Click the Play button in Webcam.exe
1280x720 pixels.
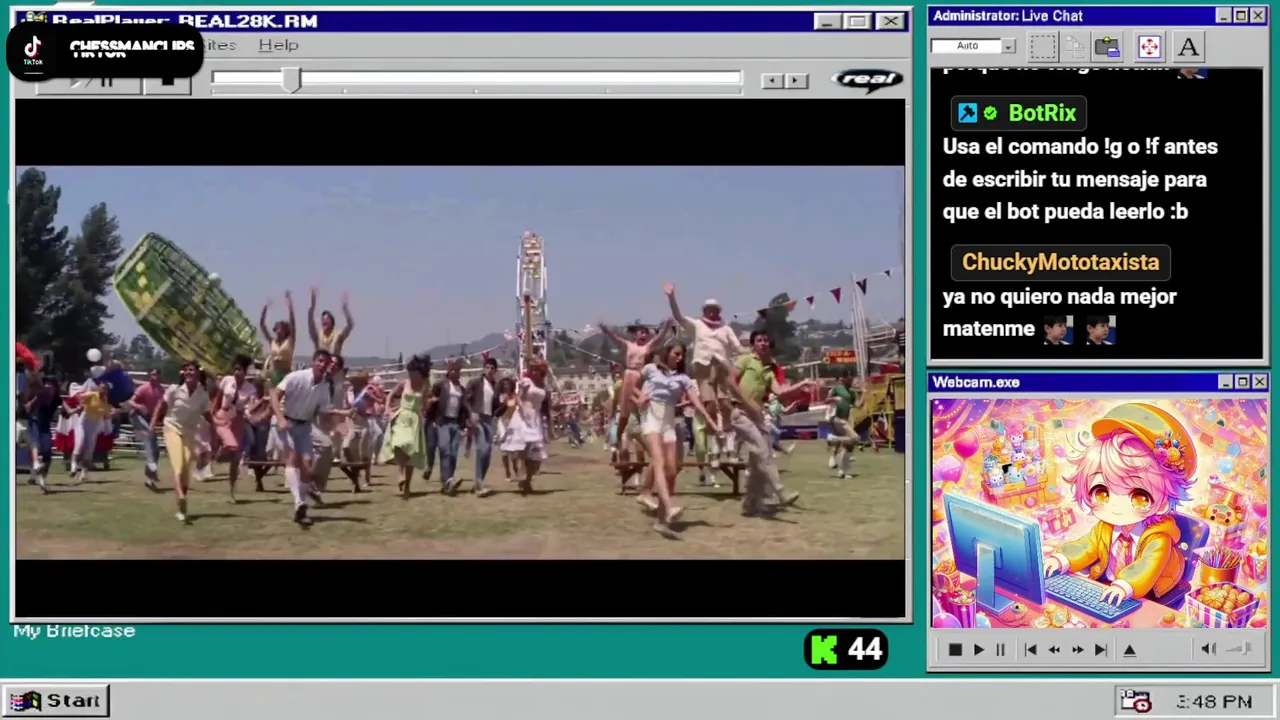click(x=978, y=650)
